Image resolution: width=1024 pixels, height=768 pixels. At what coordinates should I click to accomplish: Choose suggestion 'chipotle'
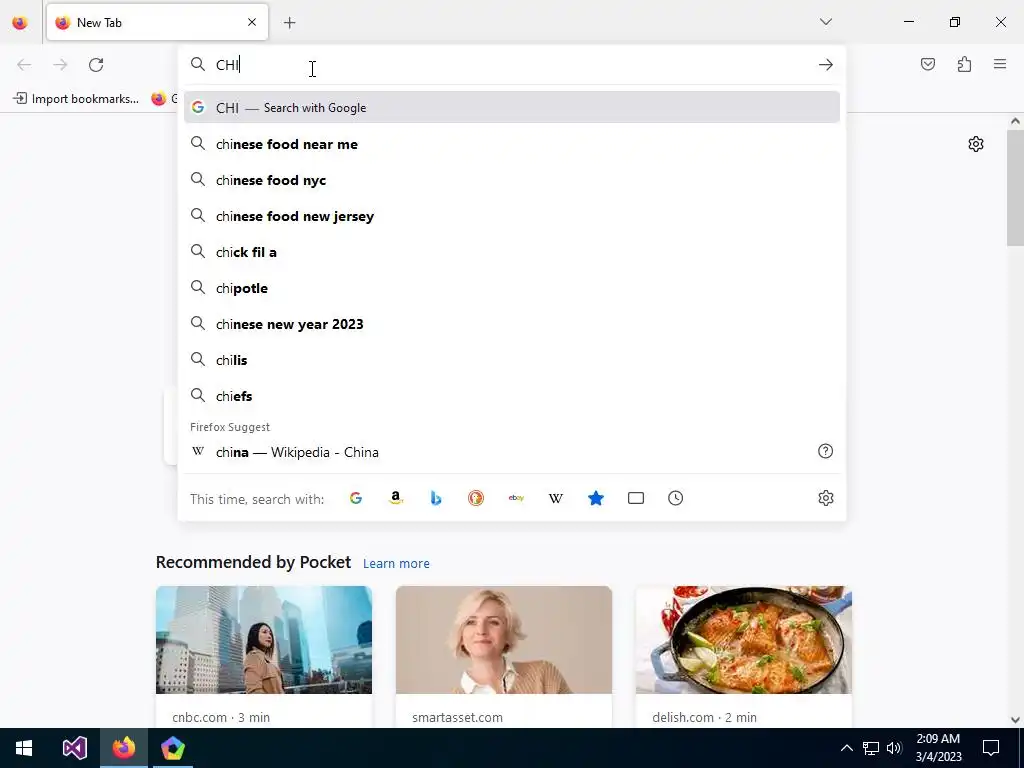point(511,288)
